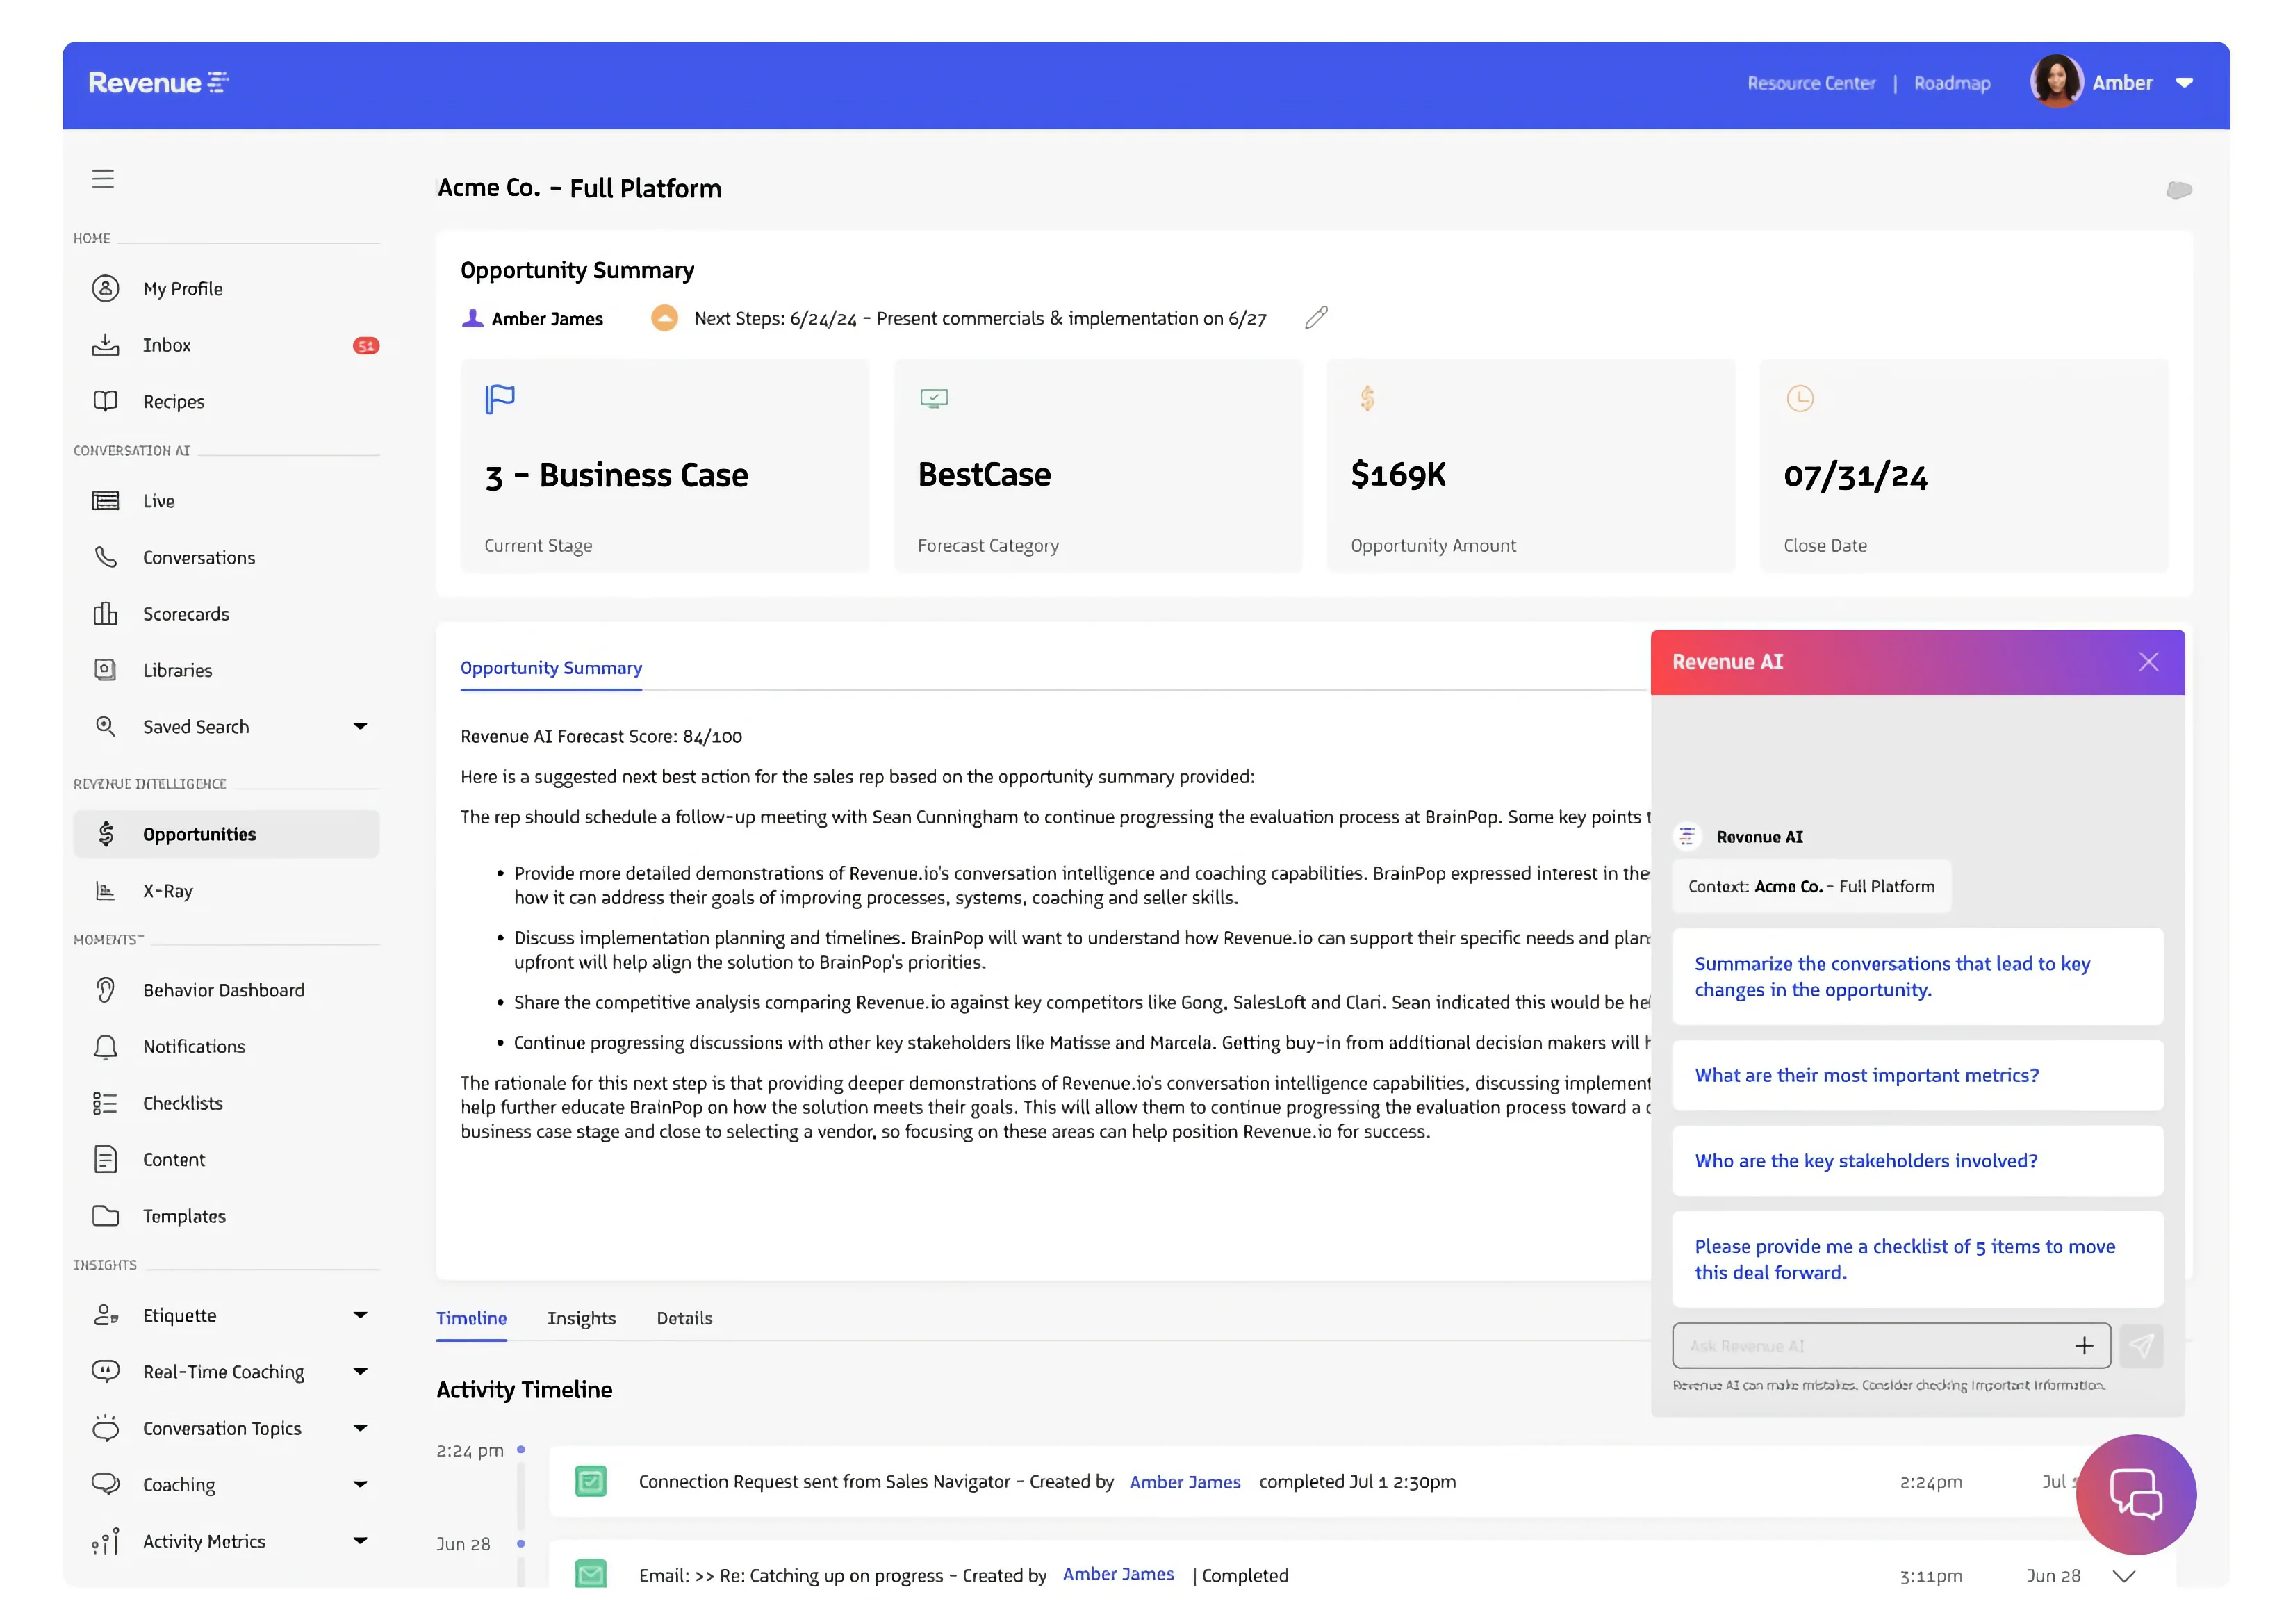Select Opportunities in Revenue Intelligence
This screenshot has height=1624, width=2293.
226,834
